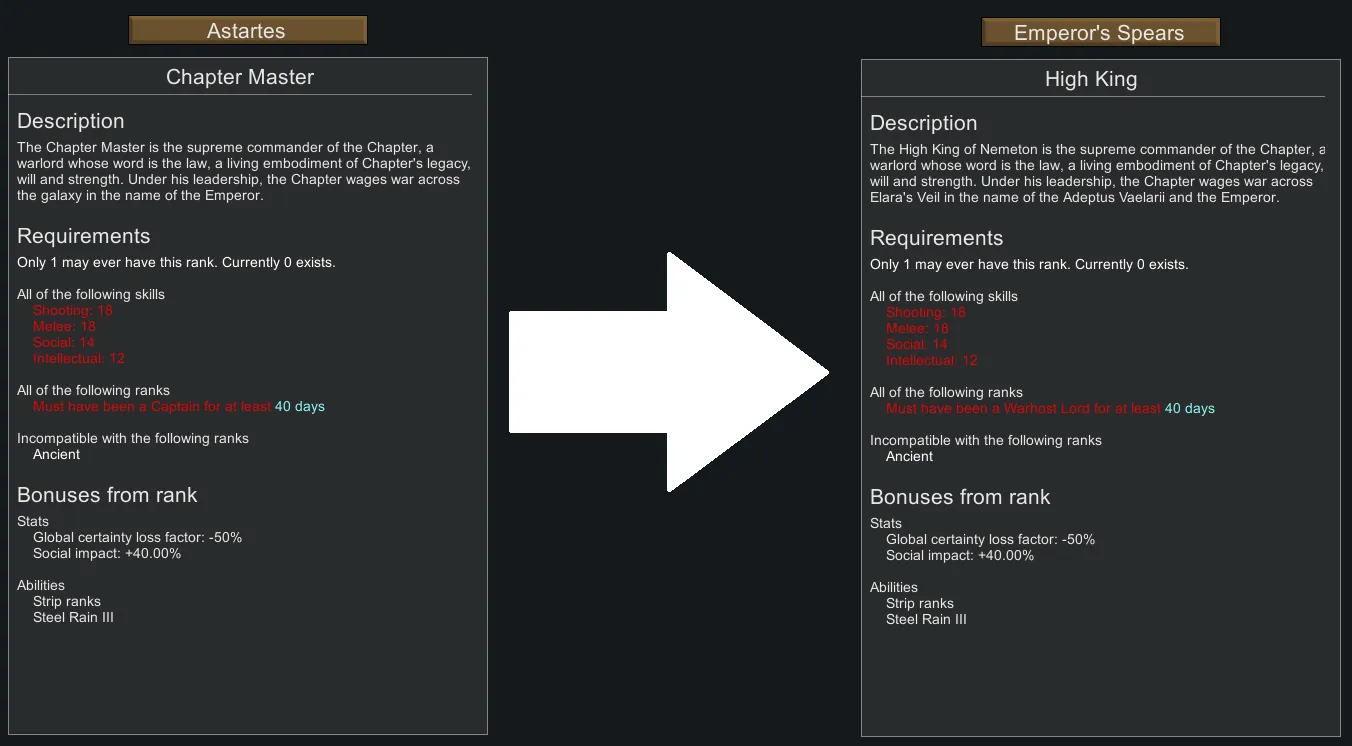Viewport: 1352px width, 746px height.
Task: Click the Ancient rank in High King panel
Action: (x=910, y=456)
